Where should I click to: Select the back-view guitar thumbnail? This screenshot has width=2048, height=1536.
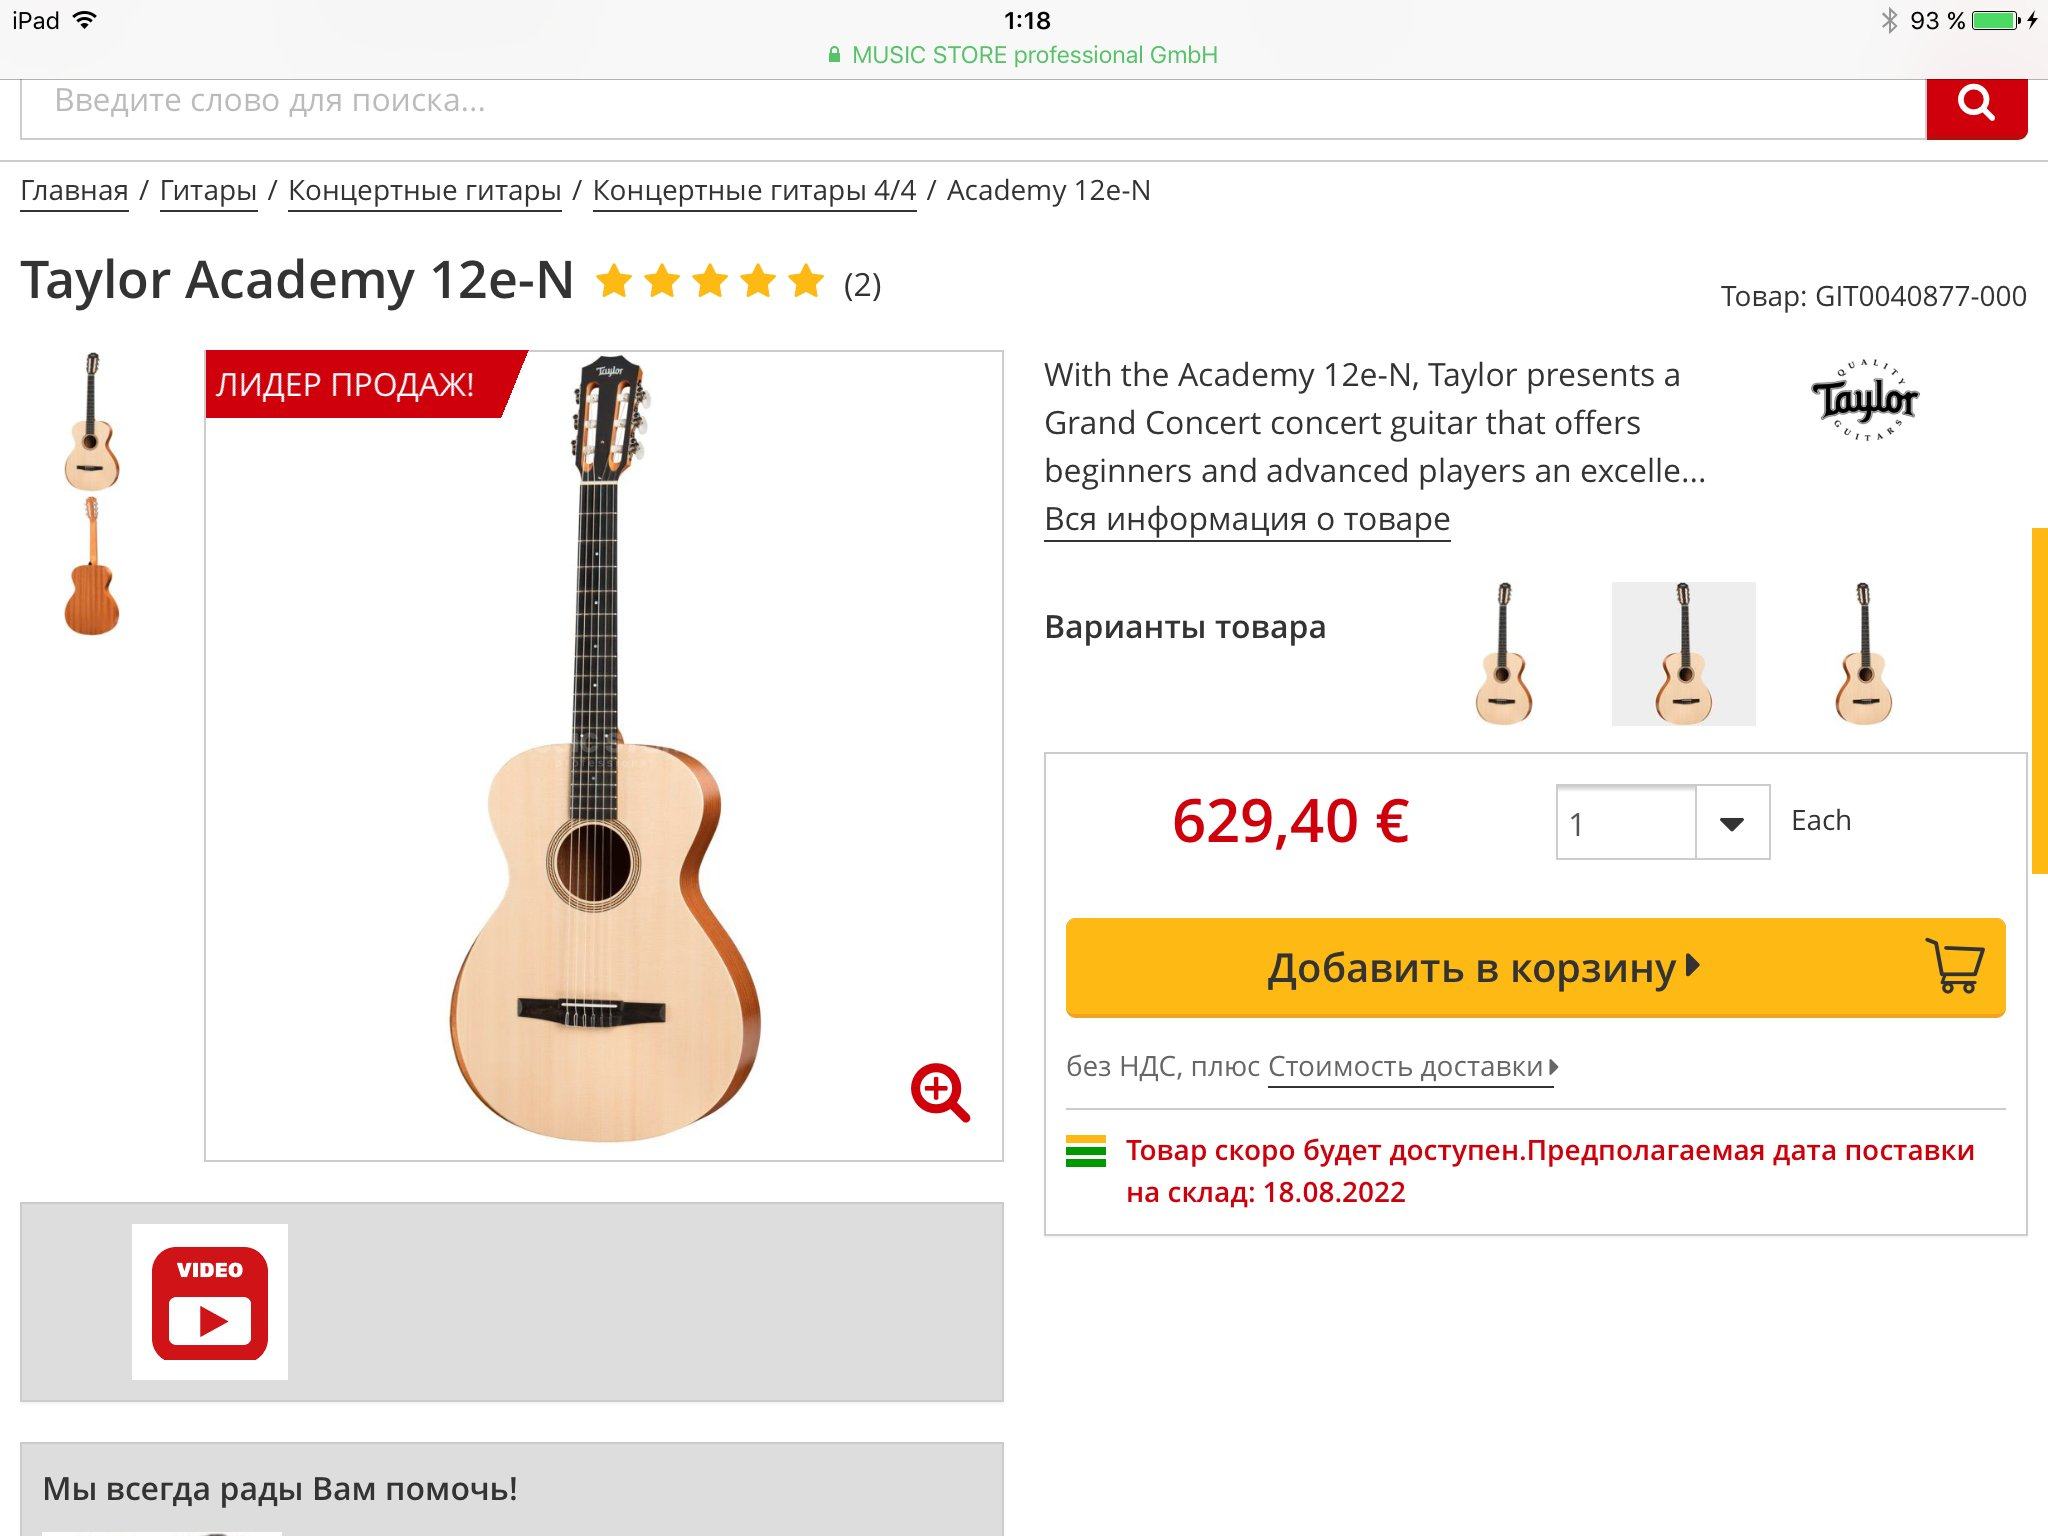[x=91, y=567]
